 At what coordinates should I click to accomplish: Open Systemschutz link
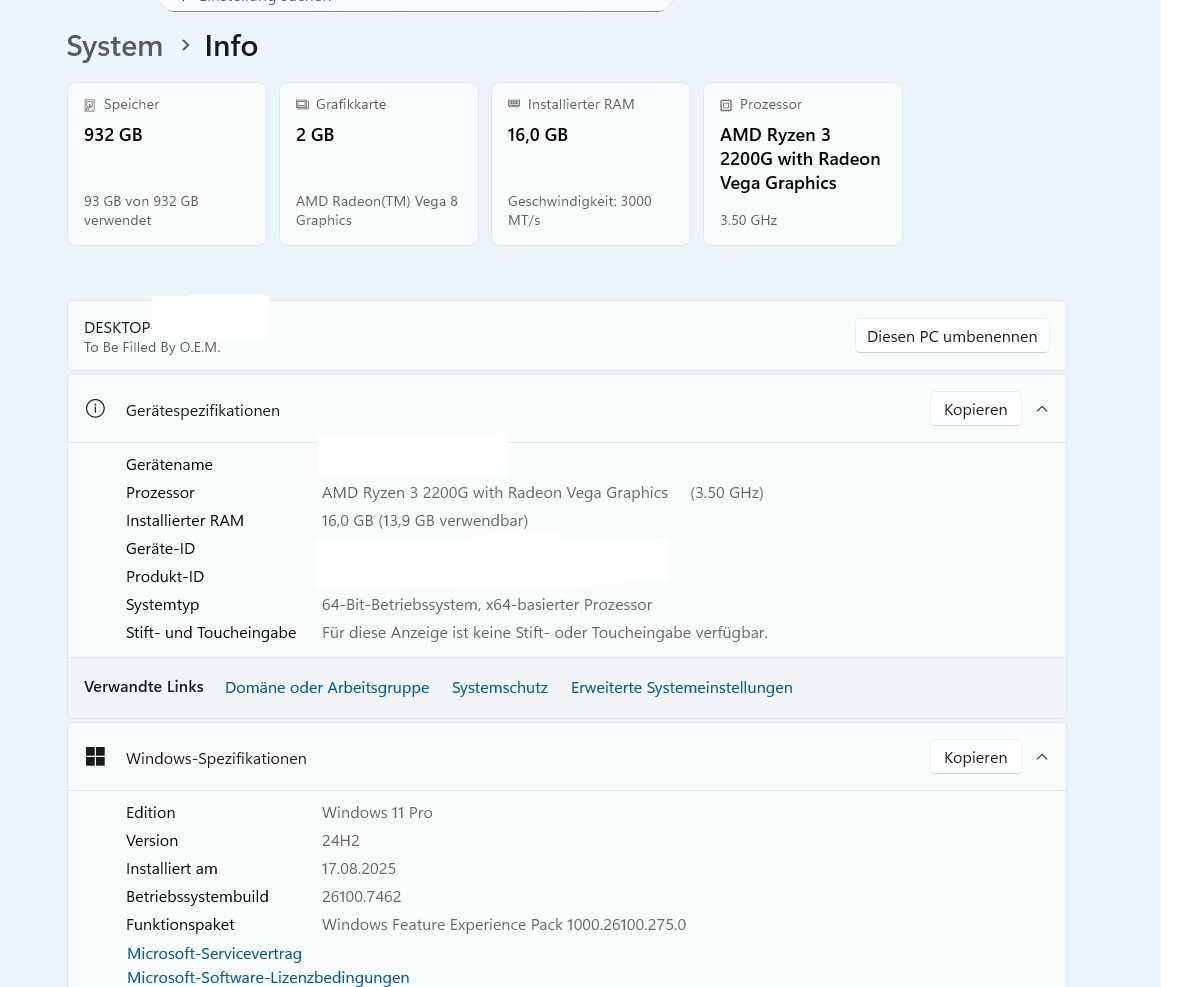point(500,688)
